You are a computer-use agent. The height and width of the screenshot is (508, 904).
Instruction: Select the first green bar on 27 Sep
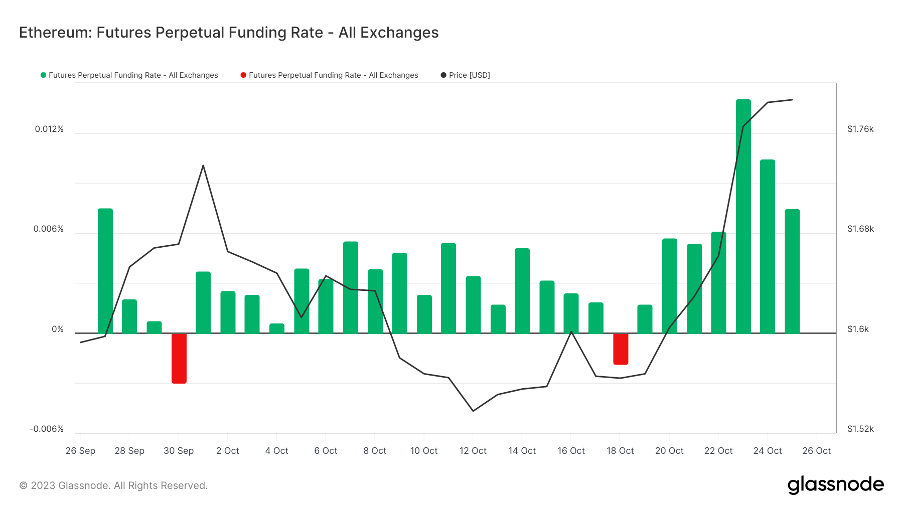click(x=105, y=270)
